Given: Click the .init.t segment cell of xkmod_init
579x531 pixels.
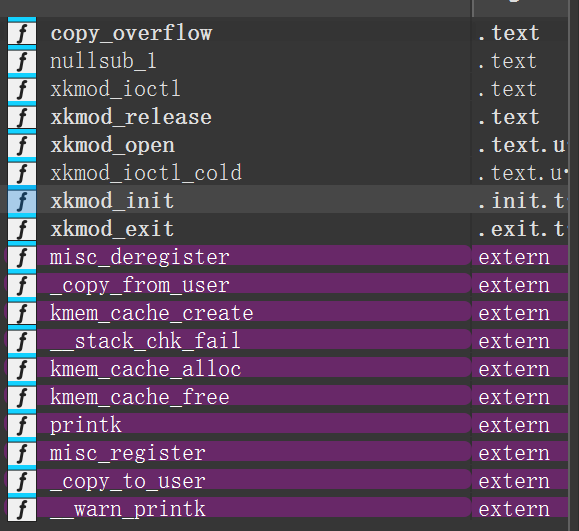Looking at the screenshot, I should (521, 201).
